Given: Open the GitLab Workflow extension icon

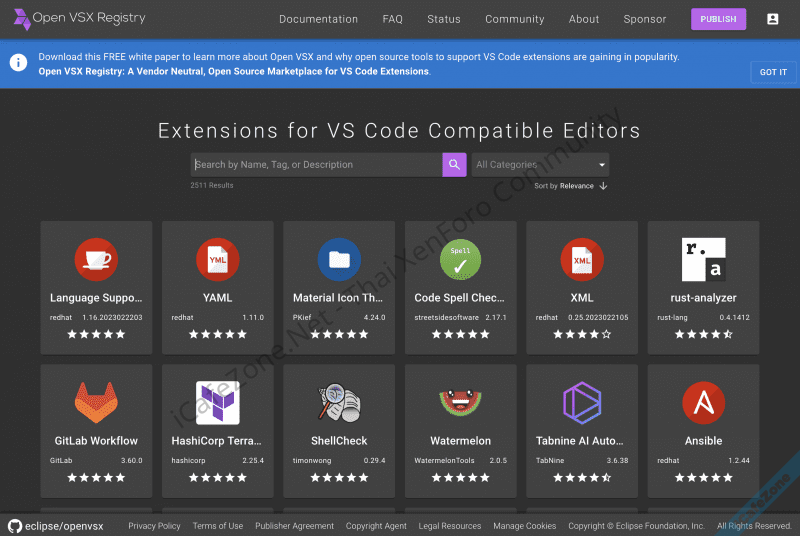Looking at the screenshot, I should 96,403.
